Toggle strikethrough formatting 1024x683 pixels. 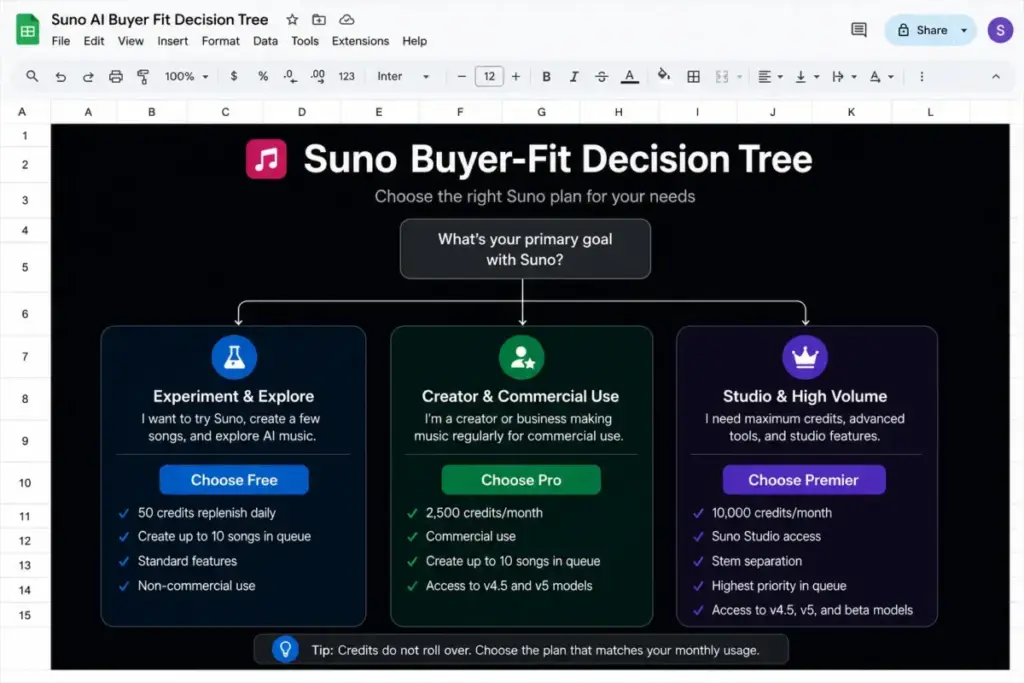pyautogui.click(x=601, y=76)
